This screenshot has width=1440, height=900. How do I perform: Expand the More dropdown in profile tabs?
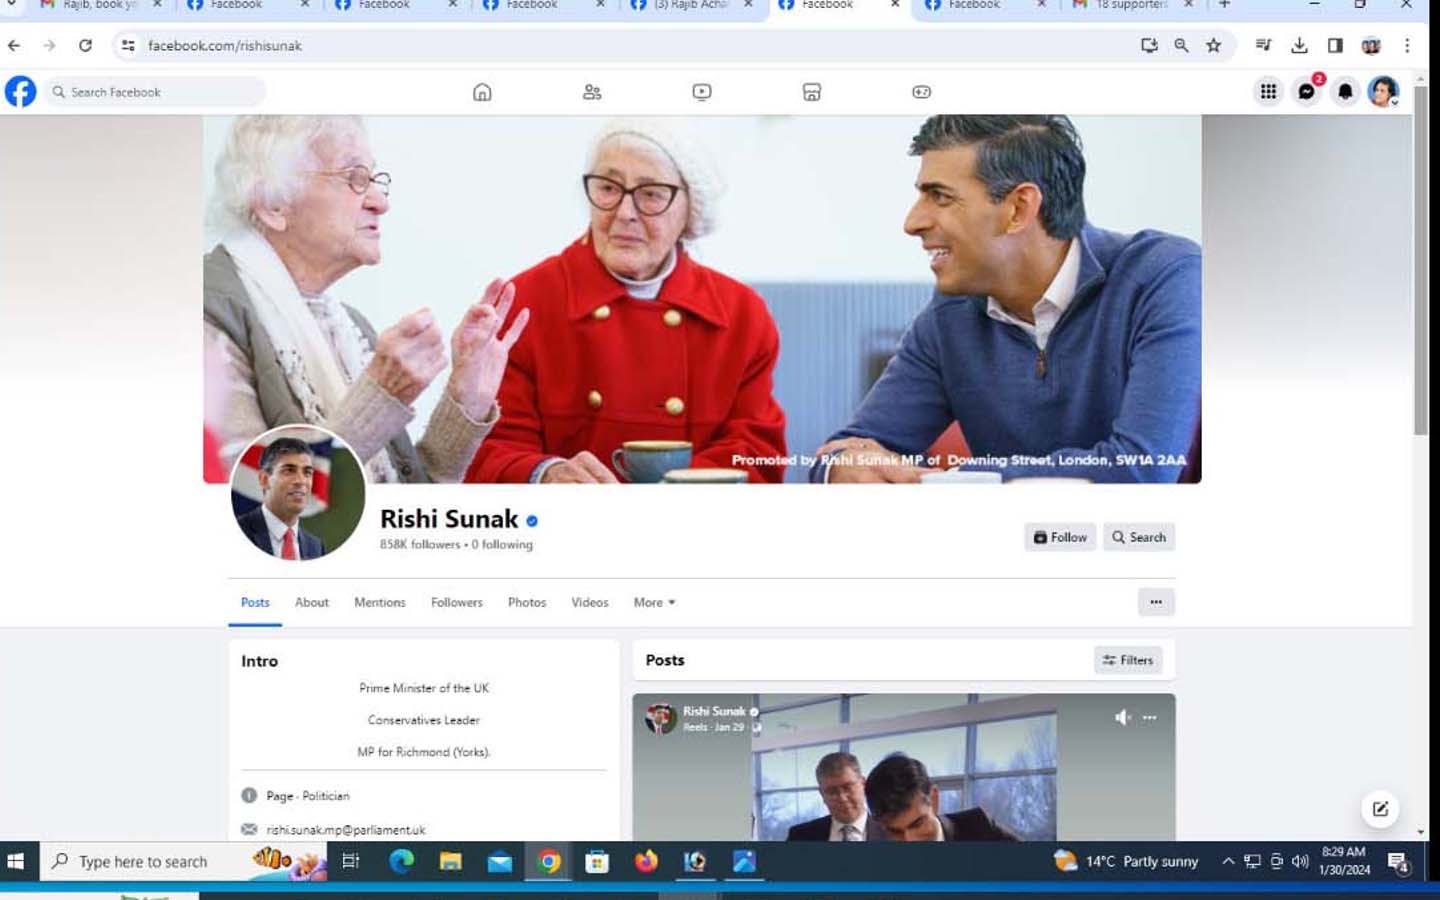(x=655, y=602)
